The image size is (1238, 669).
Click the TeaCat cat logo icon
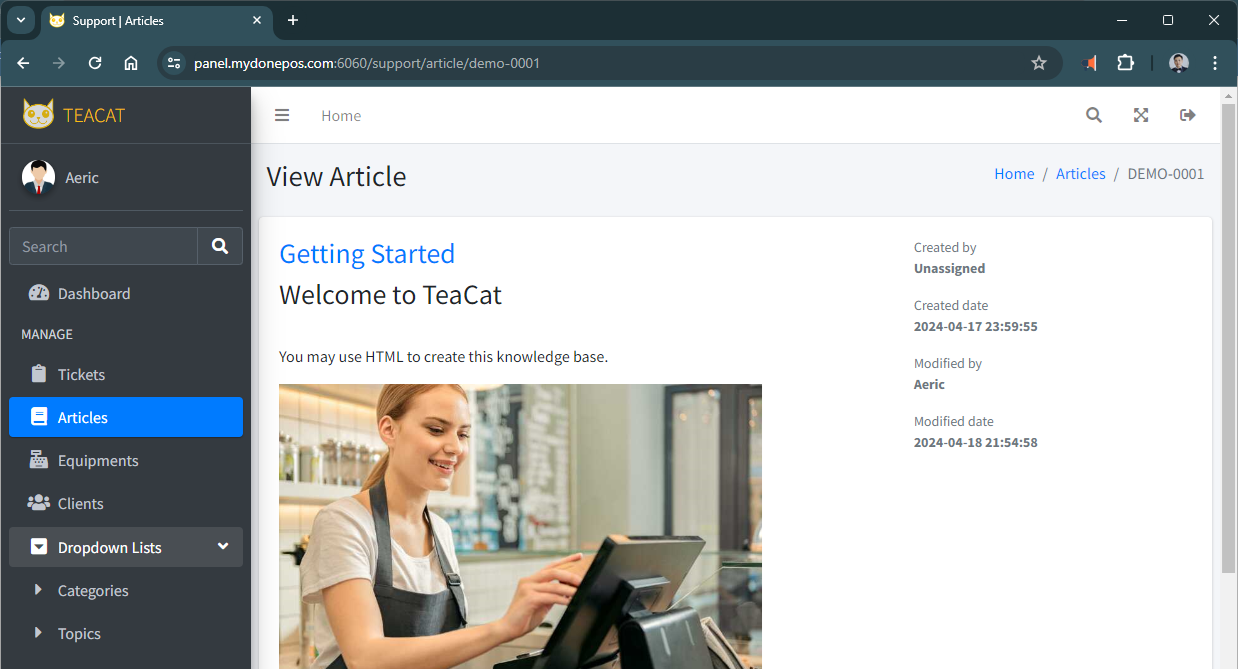coord(38,114)
